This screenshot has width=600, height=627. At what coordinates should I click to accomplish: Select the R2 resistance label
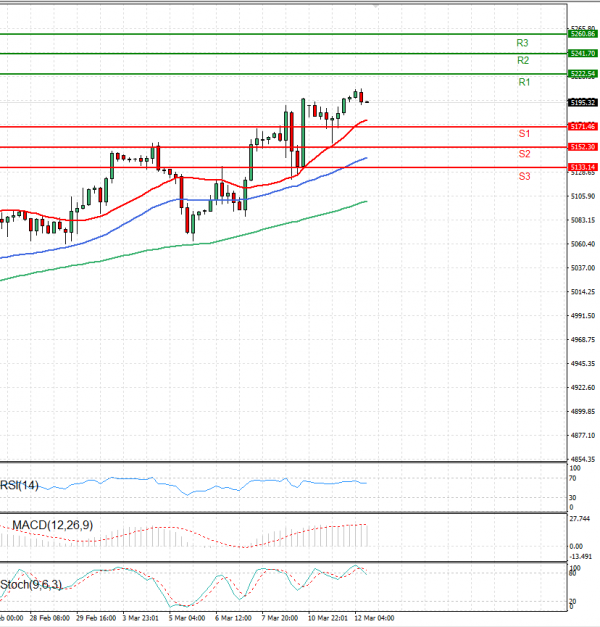(522, 61)
